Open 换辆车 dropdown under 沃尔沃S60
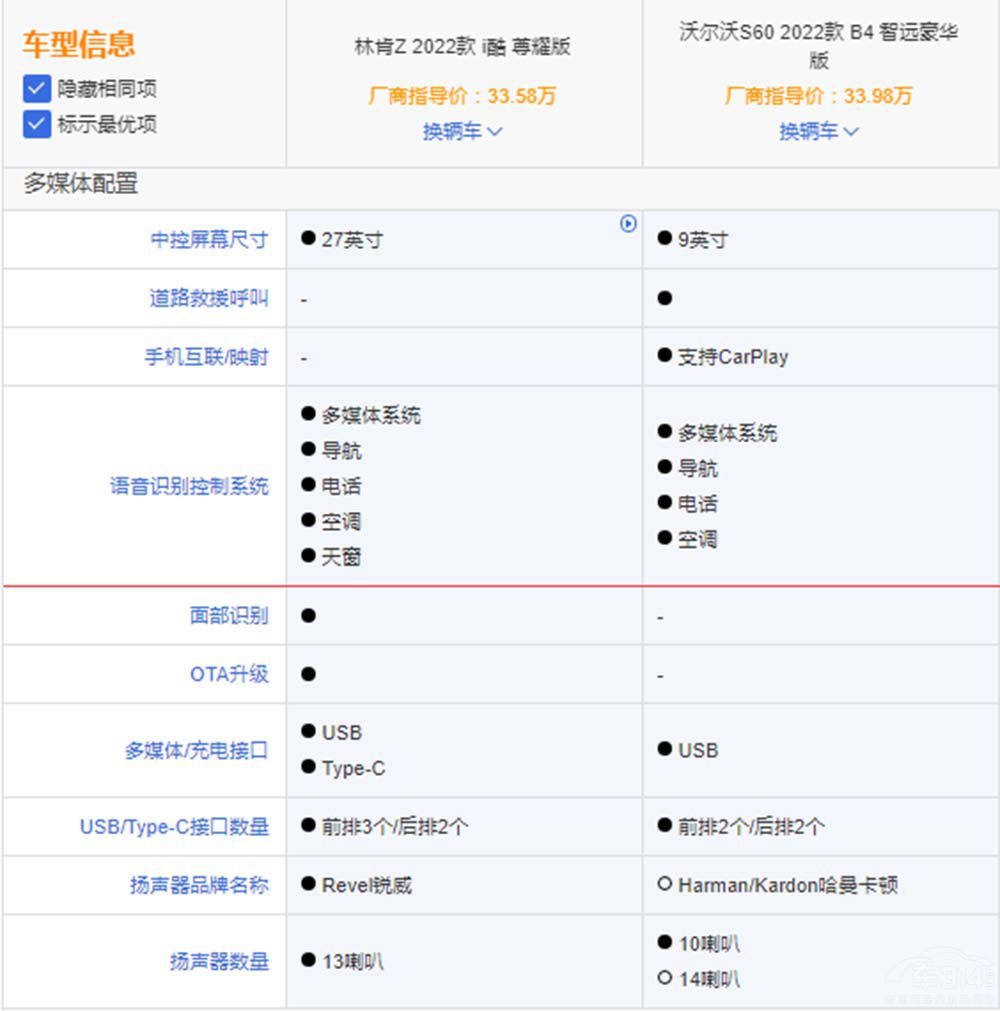 pyautogui.click(x=819, y=131)
